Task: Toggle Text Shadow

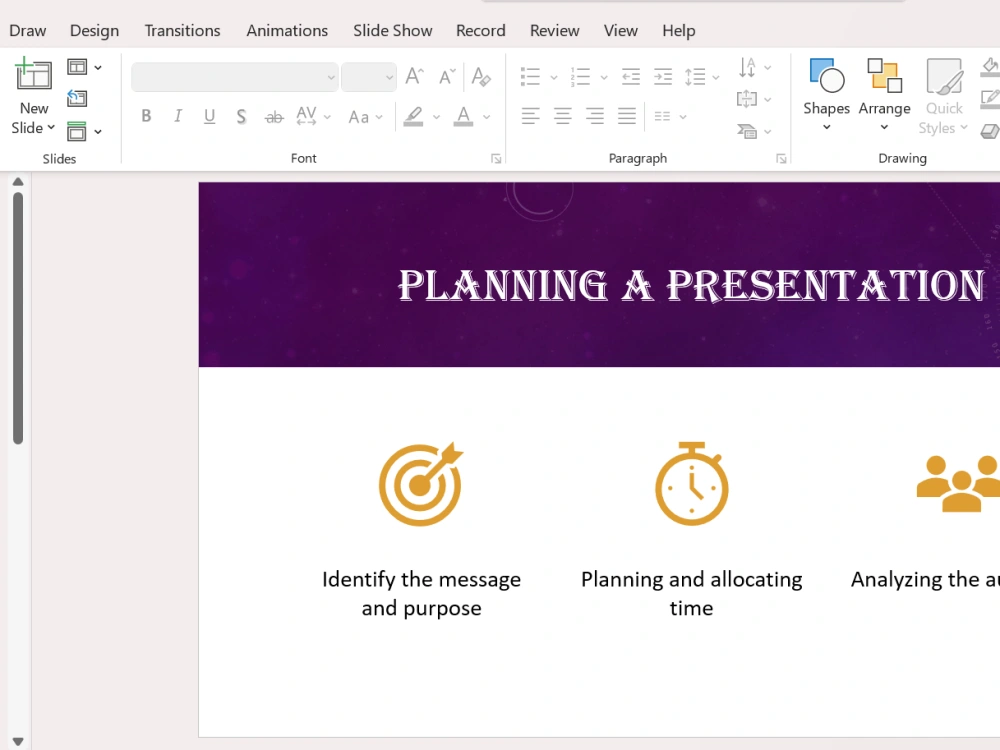Action: [x=241, y=116]
